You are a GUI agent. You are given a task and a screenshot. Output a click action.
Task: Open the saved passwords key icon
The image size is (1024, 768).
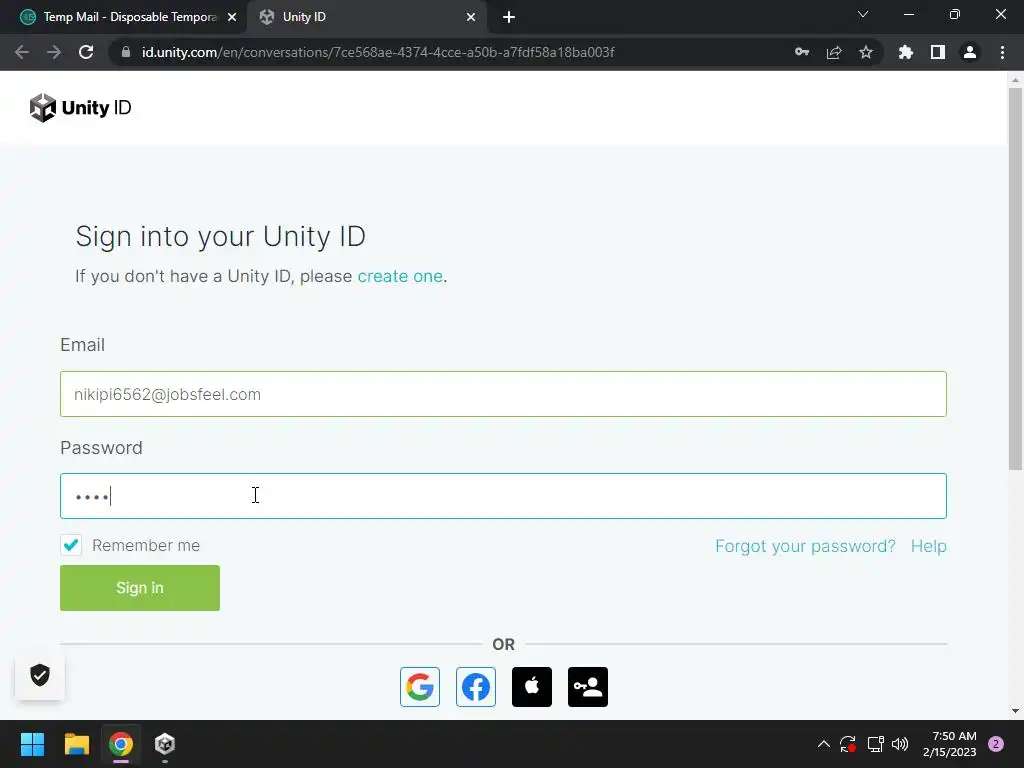tap(802, 52)
